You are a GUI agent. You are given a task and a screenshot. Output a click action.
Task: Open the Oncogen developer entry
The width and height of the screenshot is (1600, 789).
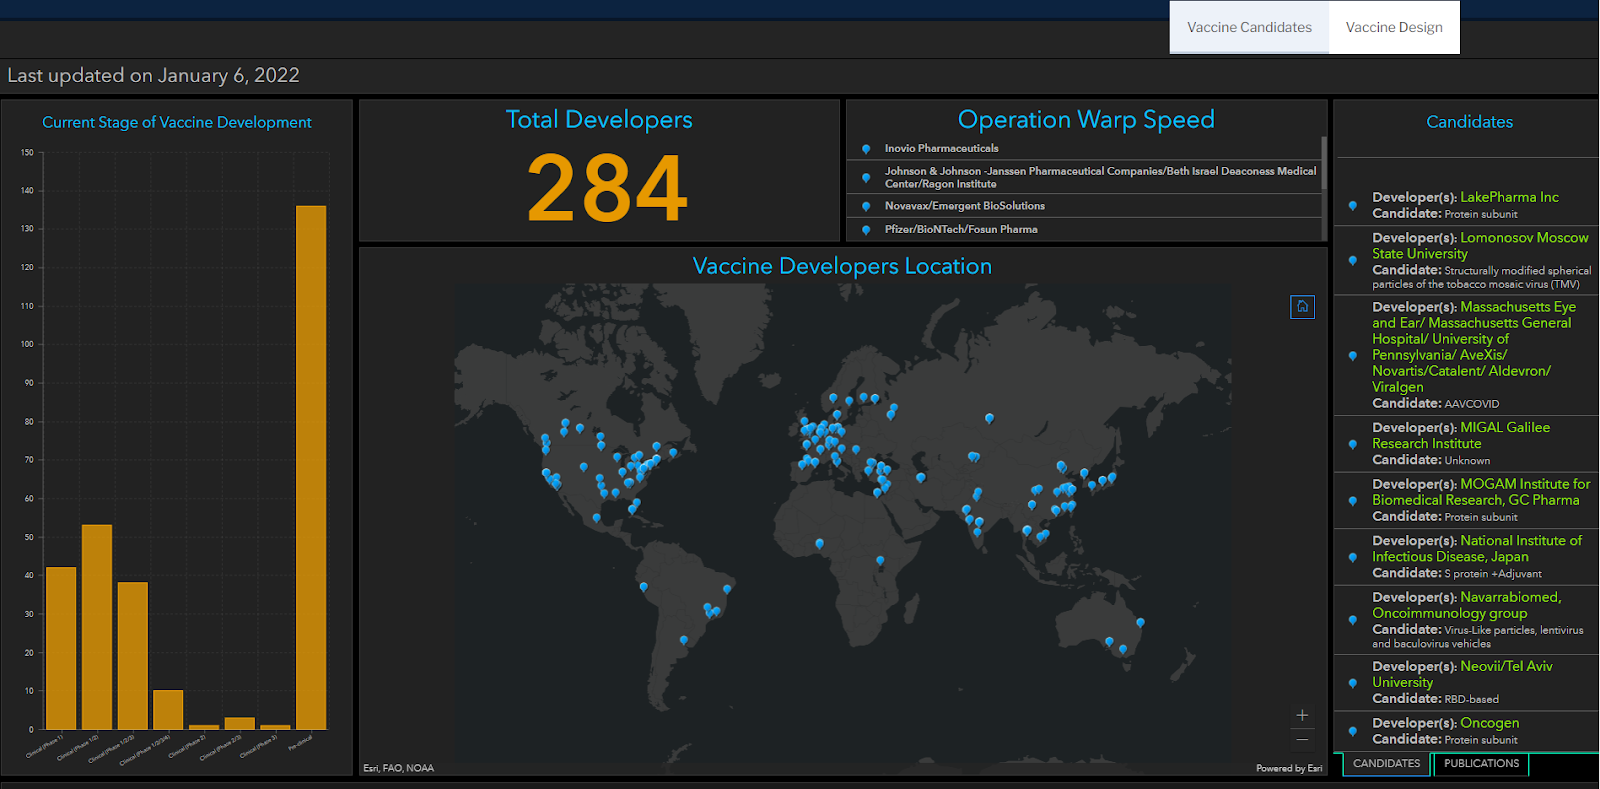(1466, 730)
